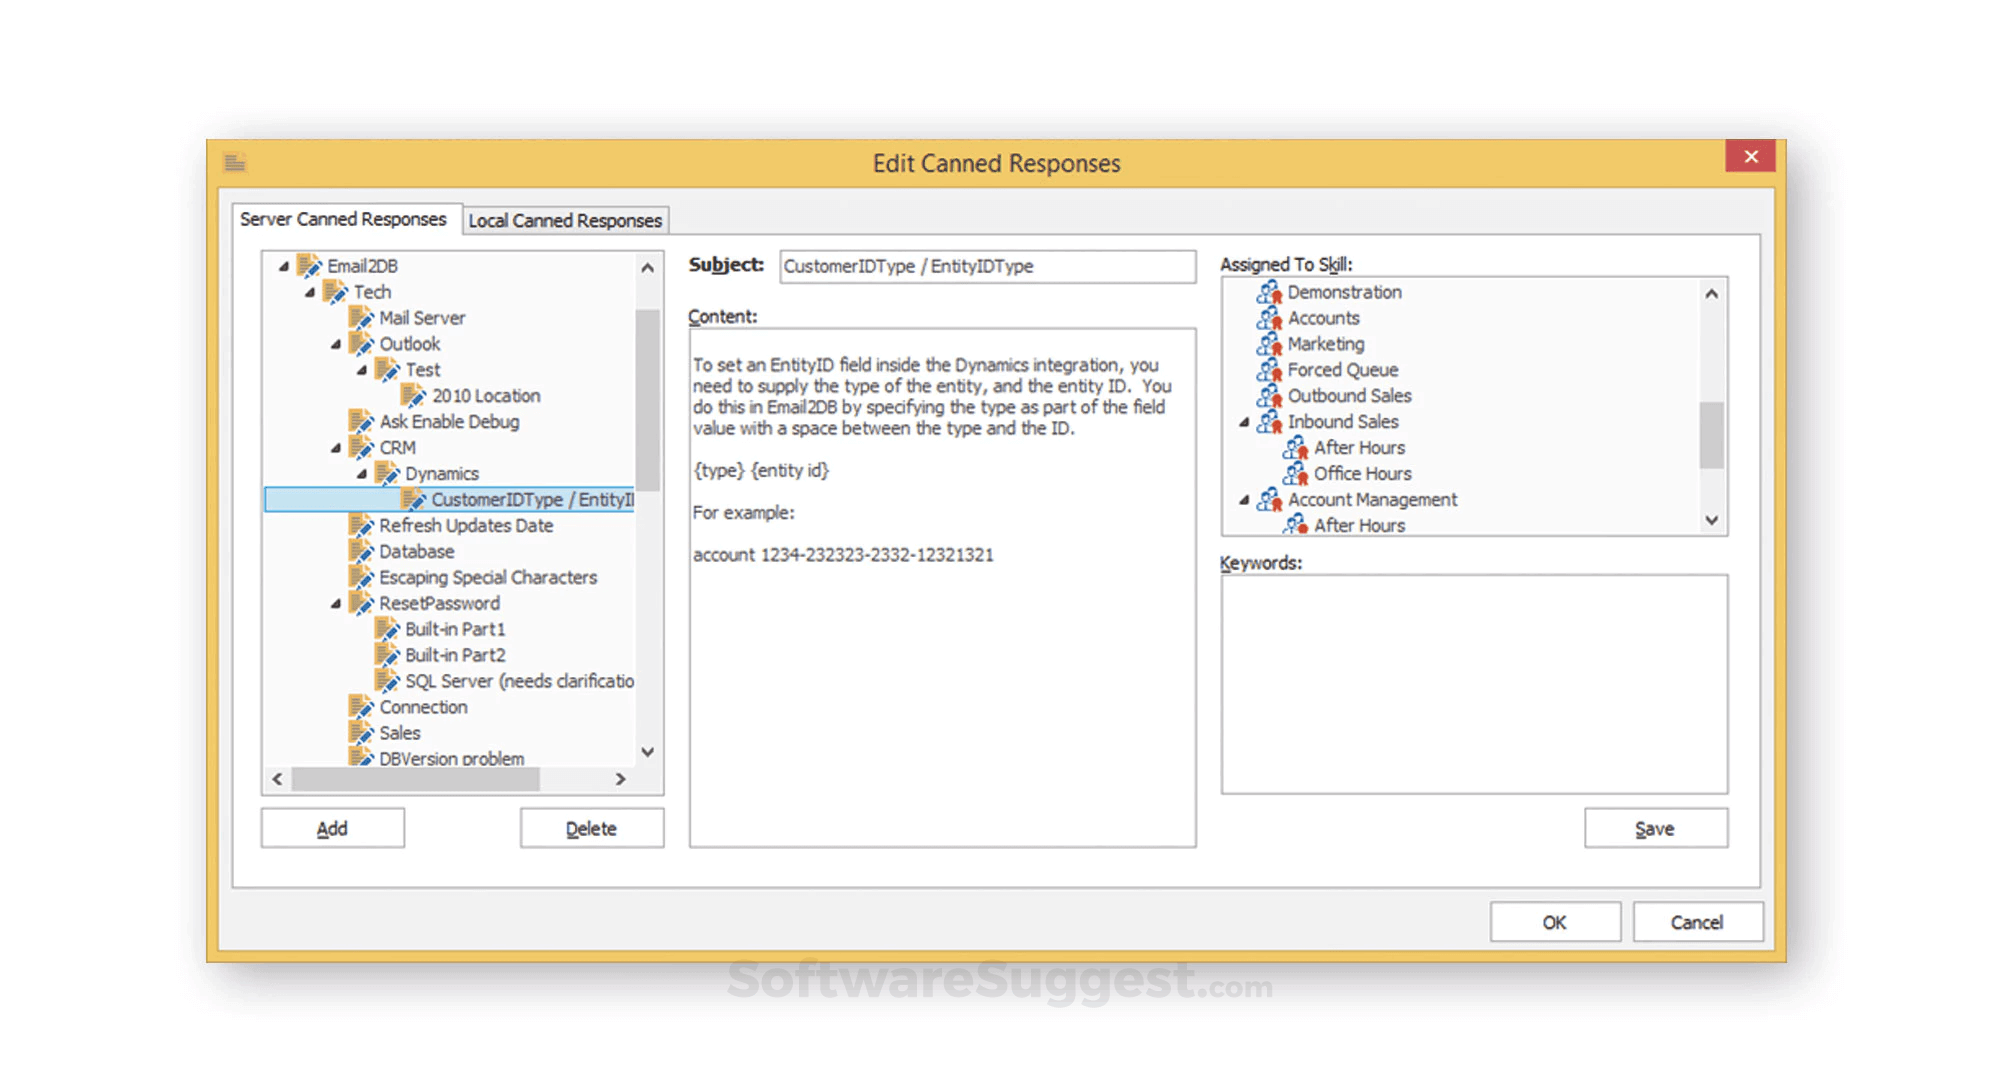
Task: Click the Mail Server canned response icon
Action: coord(361,318)
